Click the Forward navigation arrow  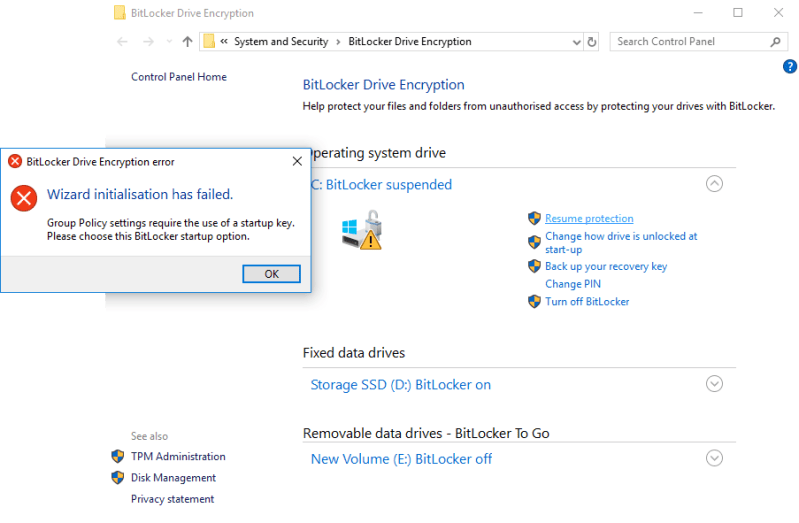point(148,42)
